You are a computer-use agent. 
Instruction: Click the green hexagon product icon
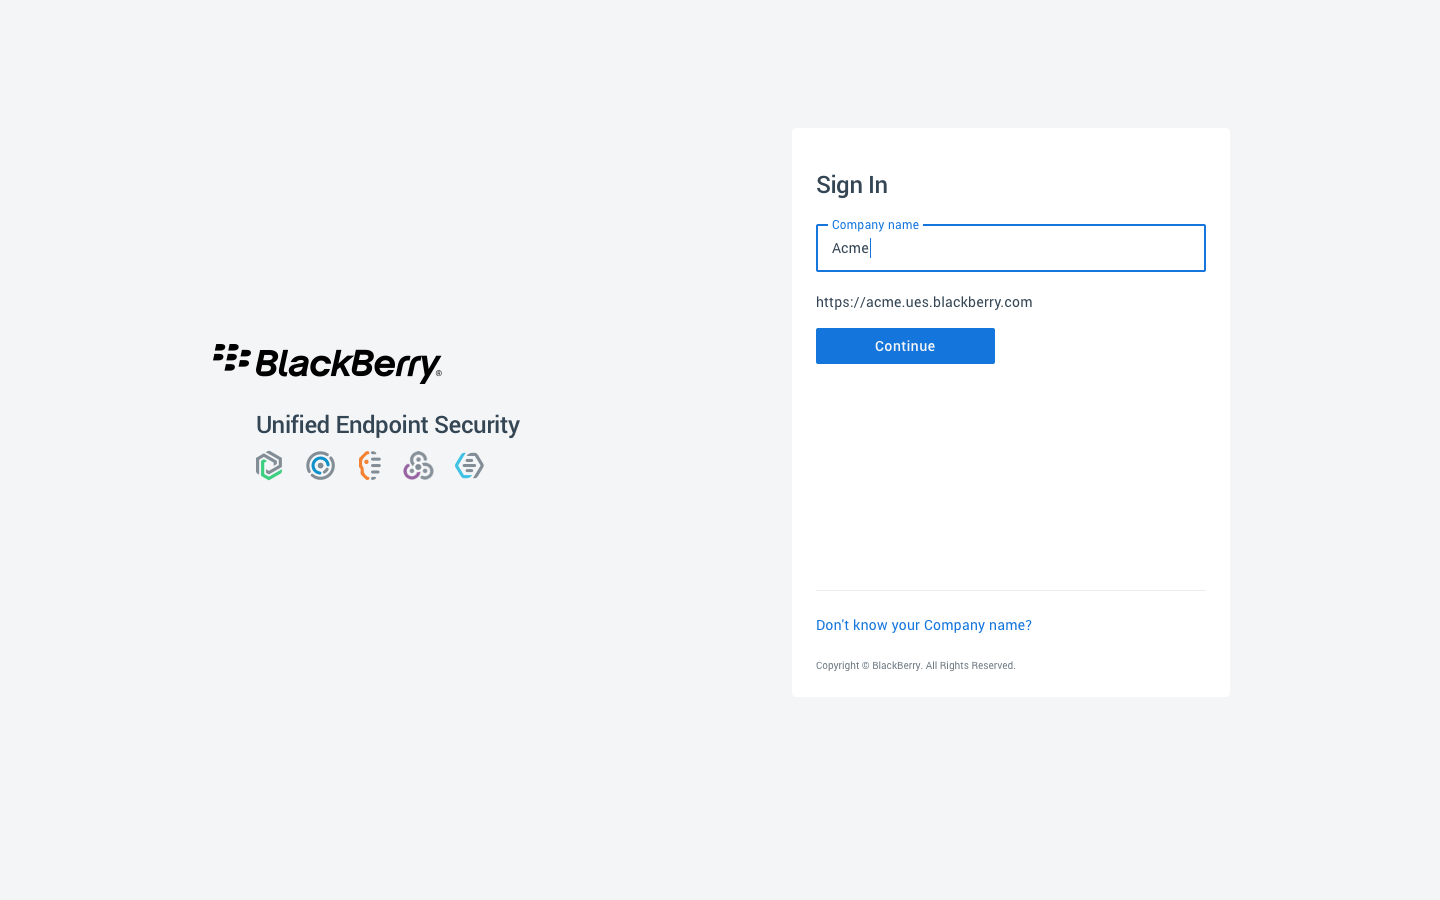pos(269,466)
